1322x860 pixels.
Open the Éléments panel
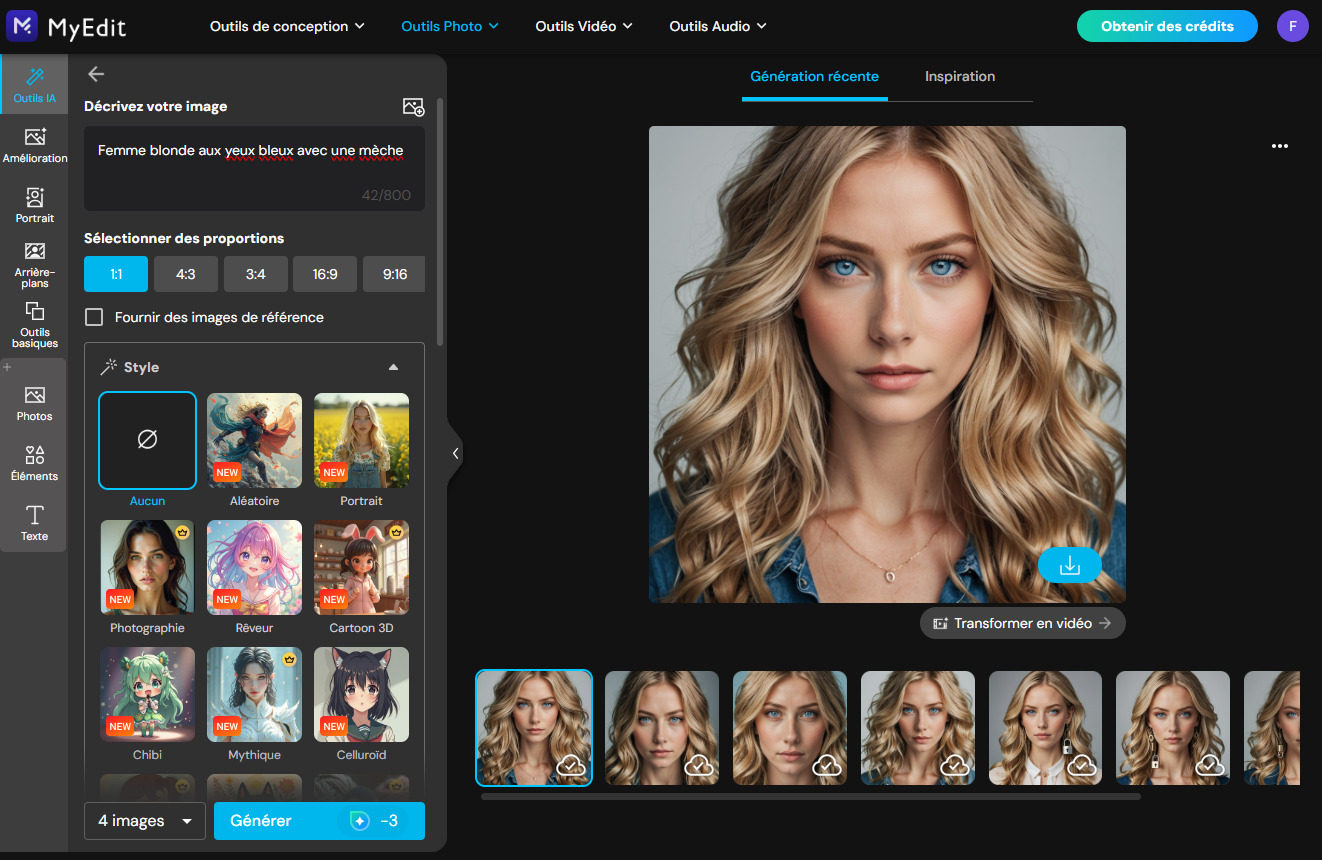35,463
